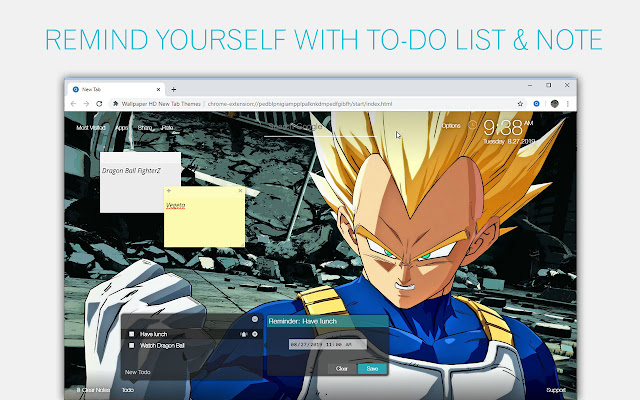Image resolution: width=640 pixels, height=400 pixels.
Task: Reload the page with the refresh icon
Action: click(x=99, y=104)
